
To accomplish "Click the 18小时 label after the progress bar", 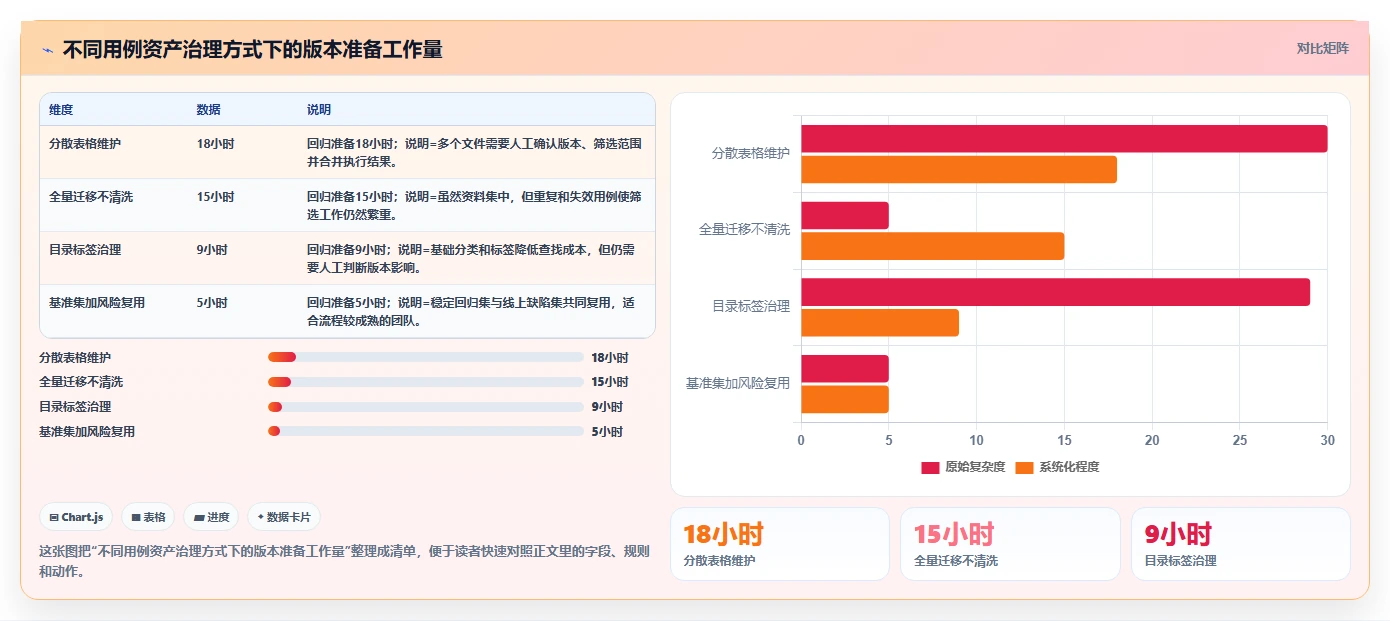I will (x=610, y=357).
